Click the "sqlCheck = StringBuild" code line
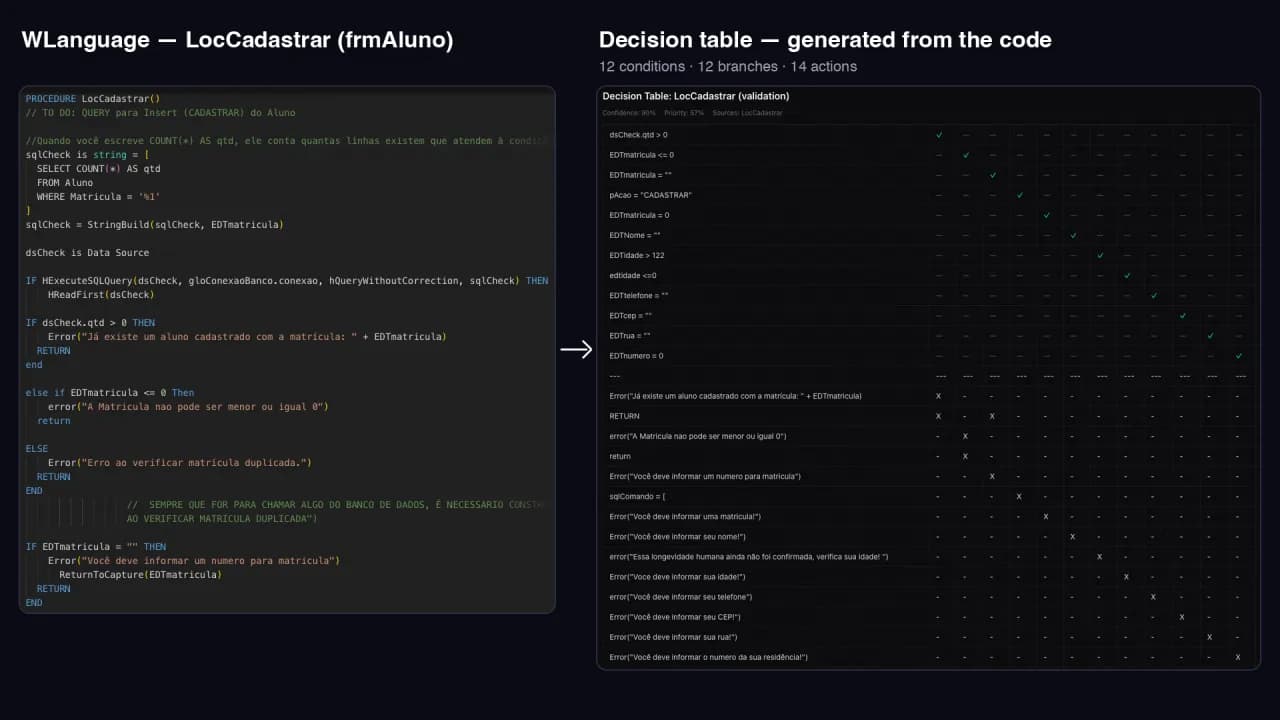Image resolution: width=1280 pixels, height=720 pixels. pyautogui.click(x=155, y=225)
